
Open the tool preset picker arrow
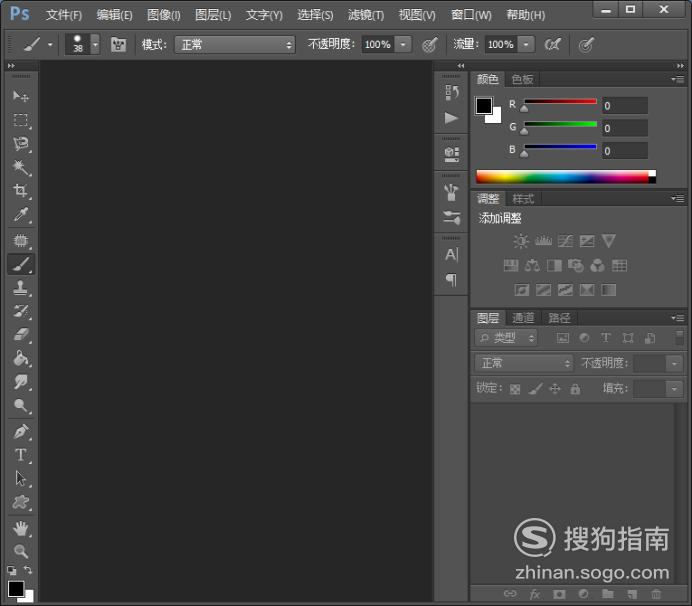point(50,45)
